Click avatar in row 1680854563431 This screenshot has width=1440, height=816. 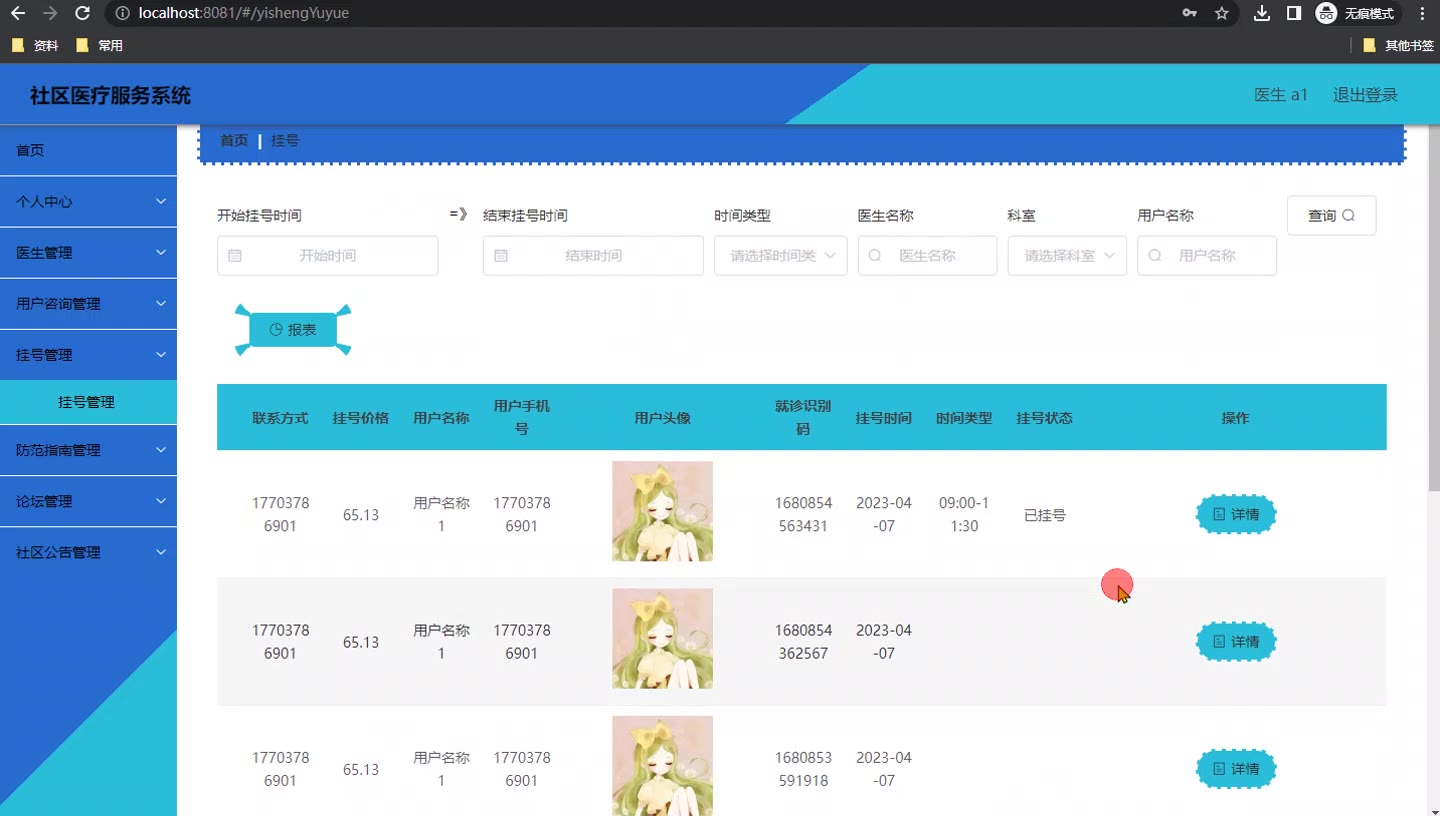tap(662, 511)
